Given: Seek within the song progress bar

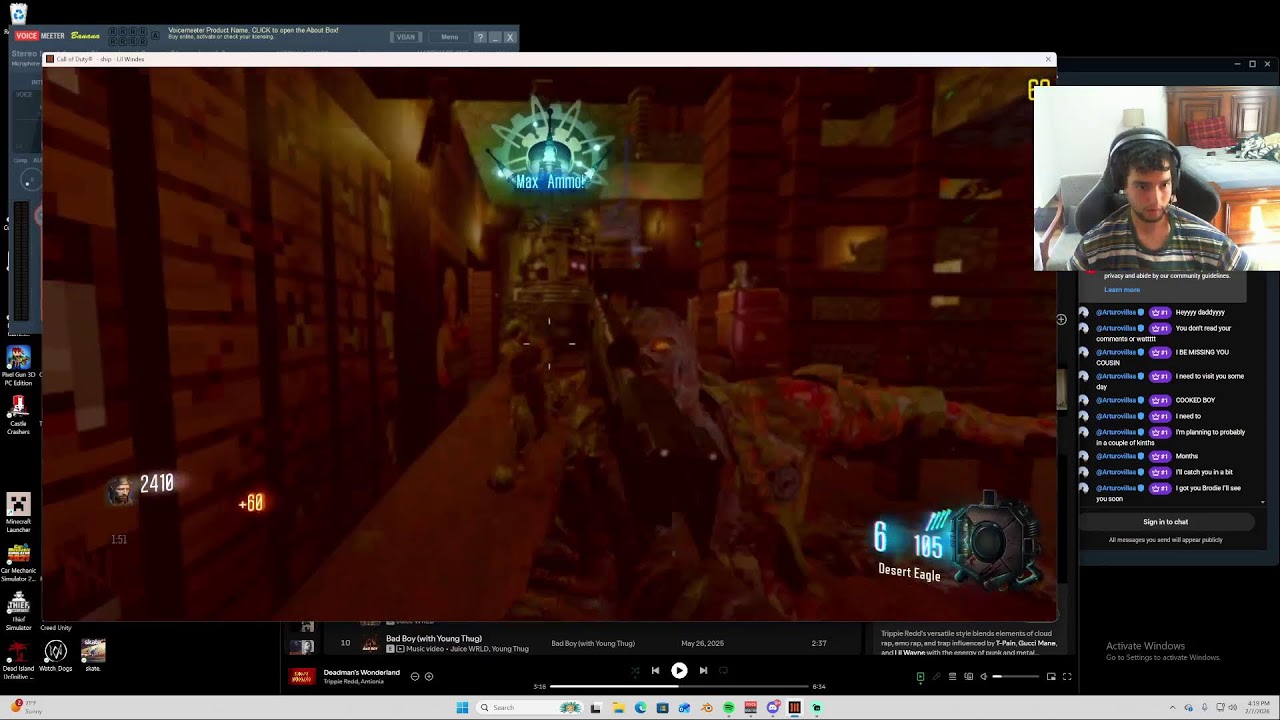Looking at the screenshot, I should [x=679, y=687].
